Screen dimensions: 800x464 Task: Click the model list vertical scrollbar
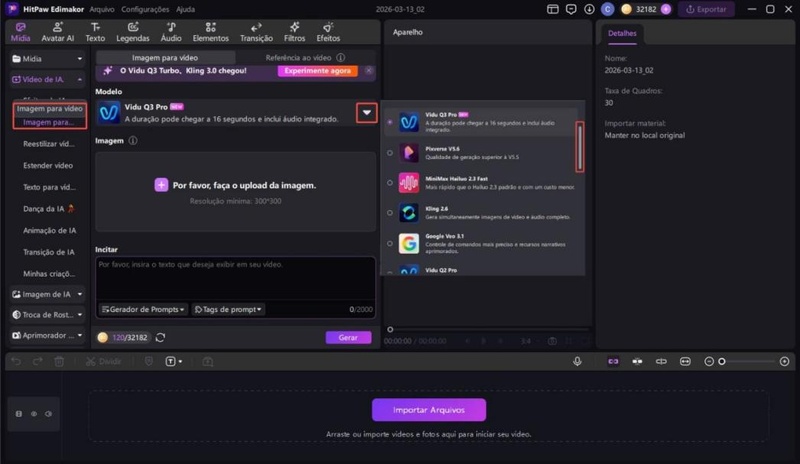click(x=580, y=148)
